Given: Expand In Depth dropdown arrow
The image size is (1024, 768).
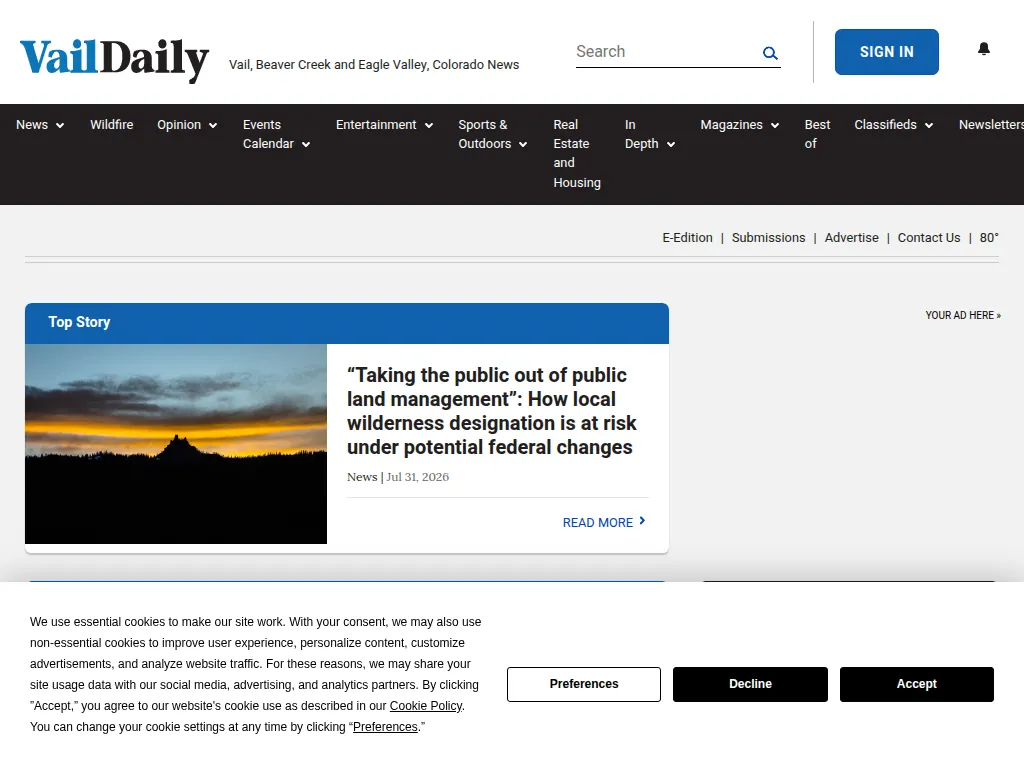Looking at the screenshot, I should tap(671, 144).
